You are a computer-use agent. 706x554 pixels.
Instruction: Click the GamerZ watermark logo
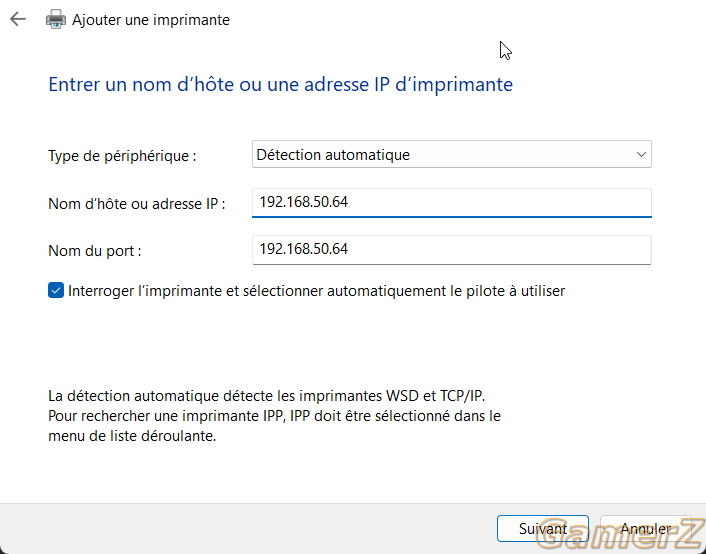620,534
